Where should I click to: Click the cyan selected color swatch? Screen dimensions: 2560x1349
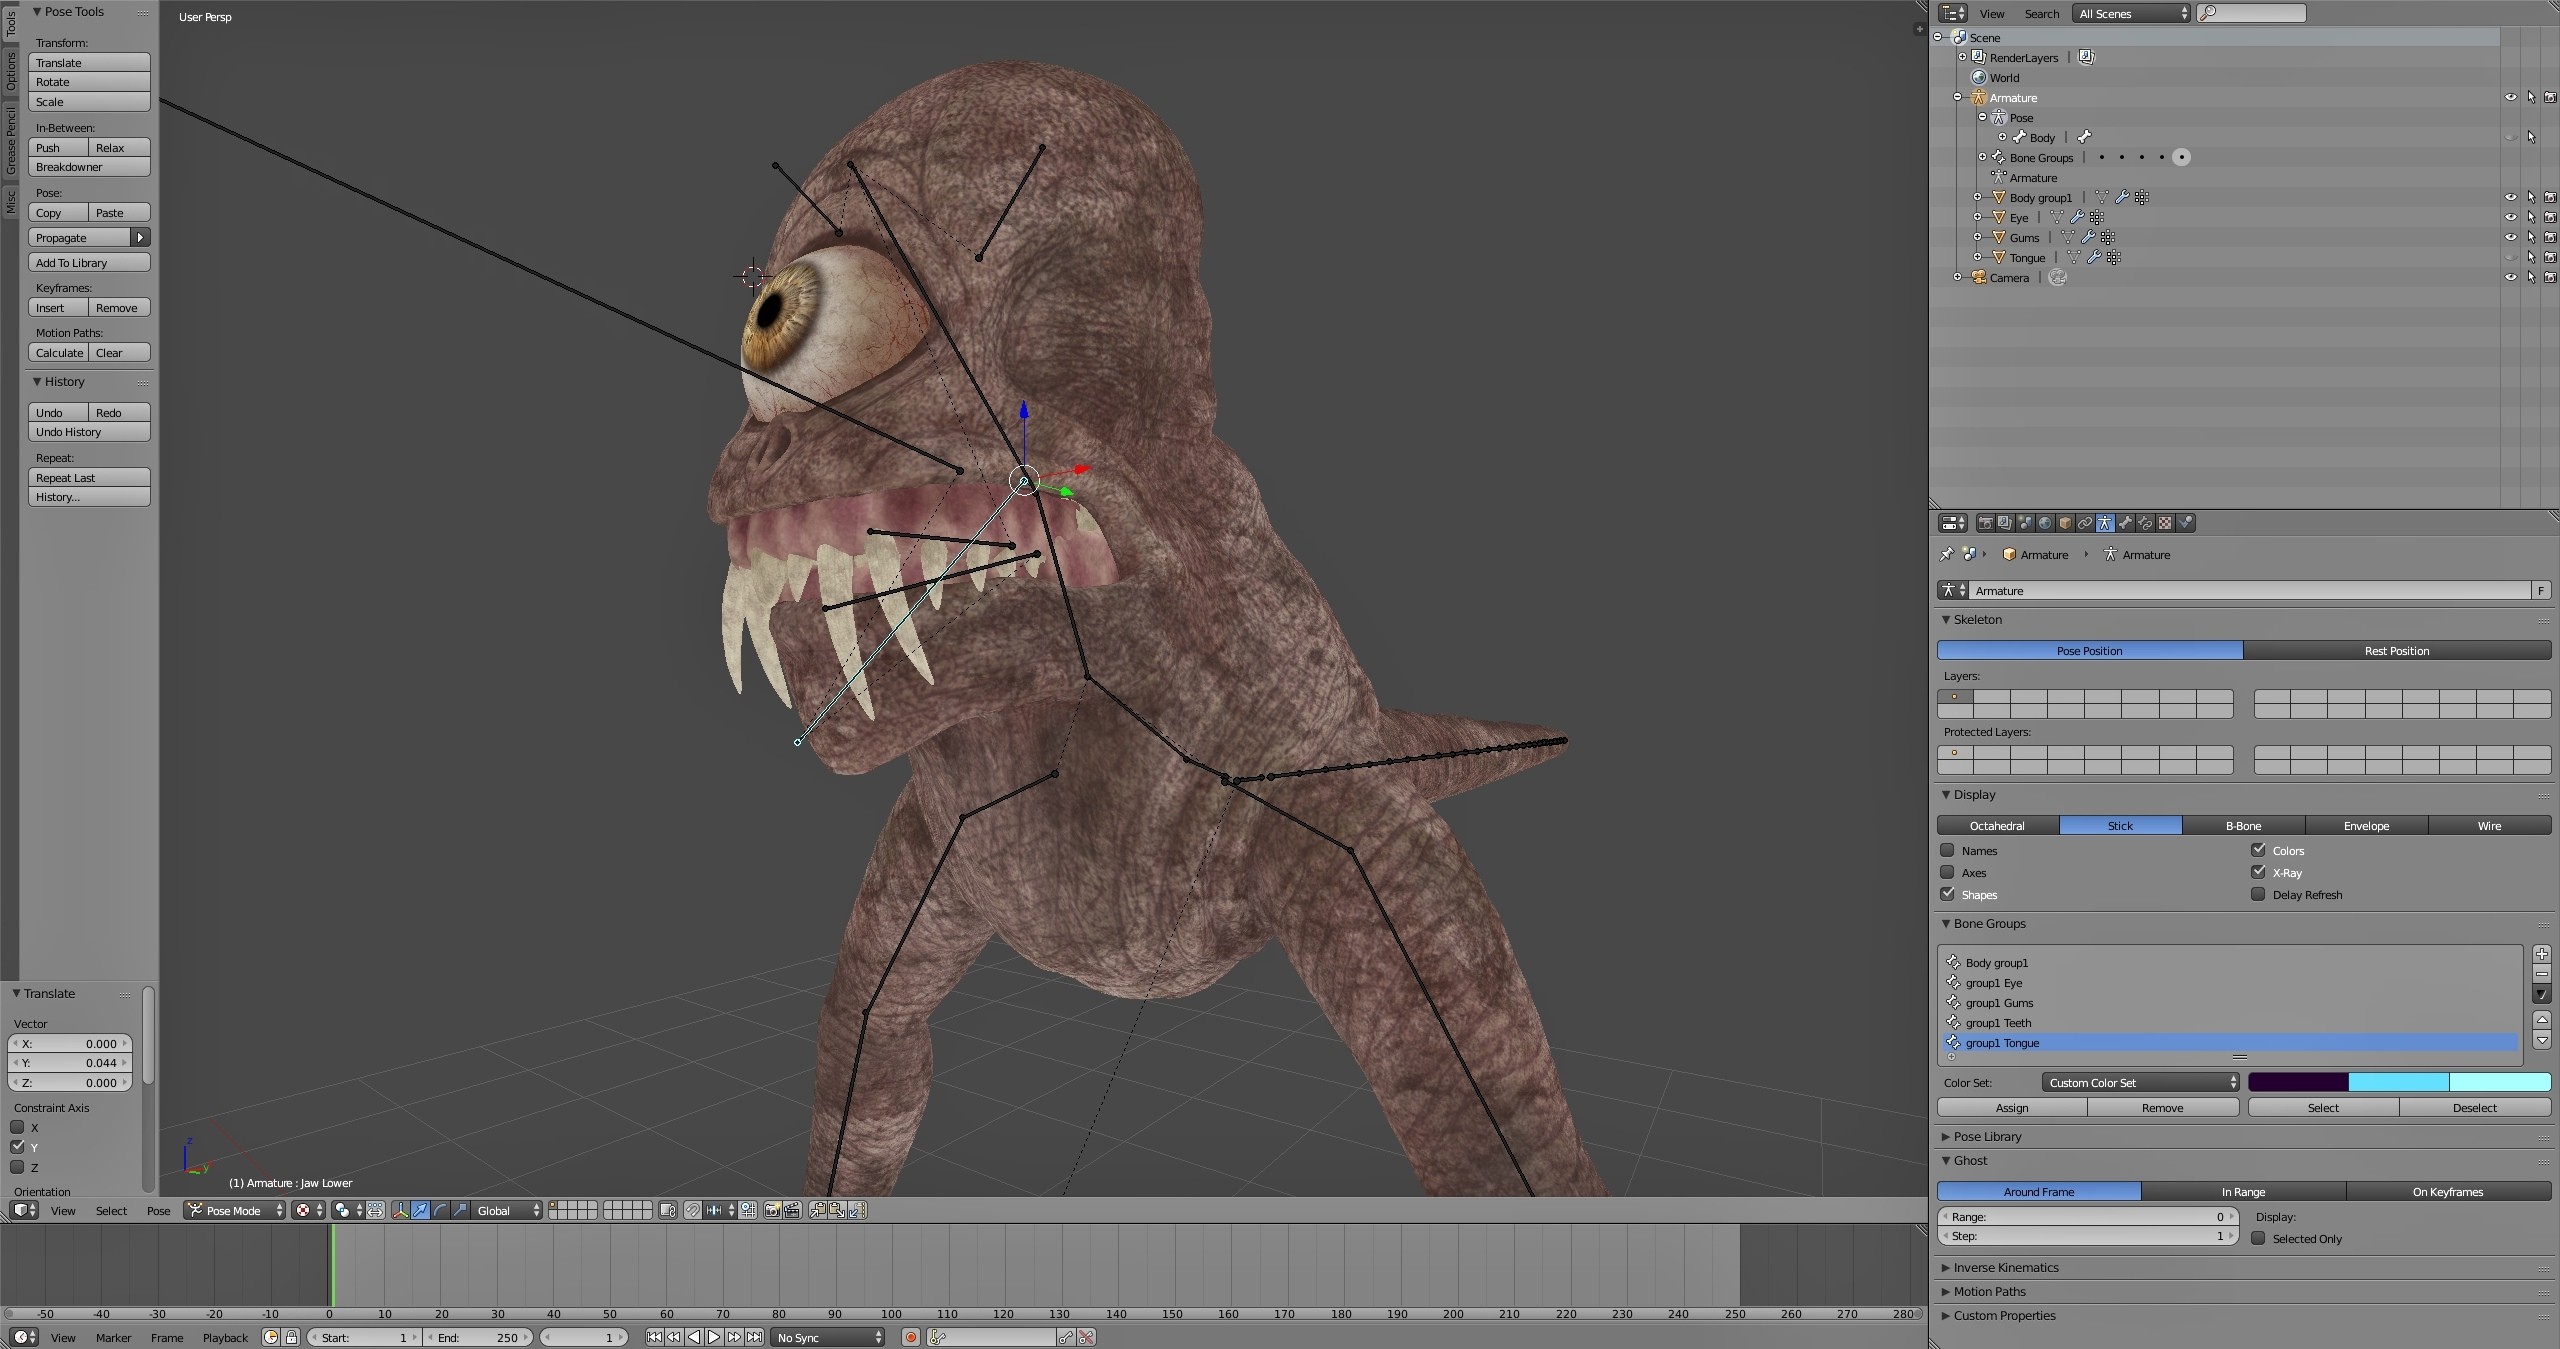[x=2398, y=1082]
